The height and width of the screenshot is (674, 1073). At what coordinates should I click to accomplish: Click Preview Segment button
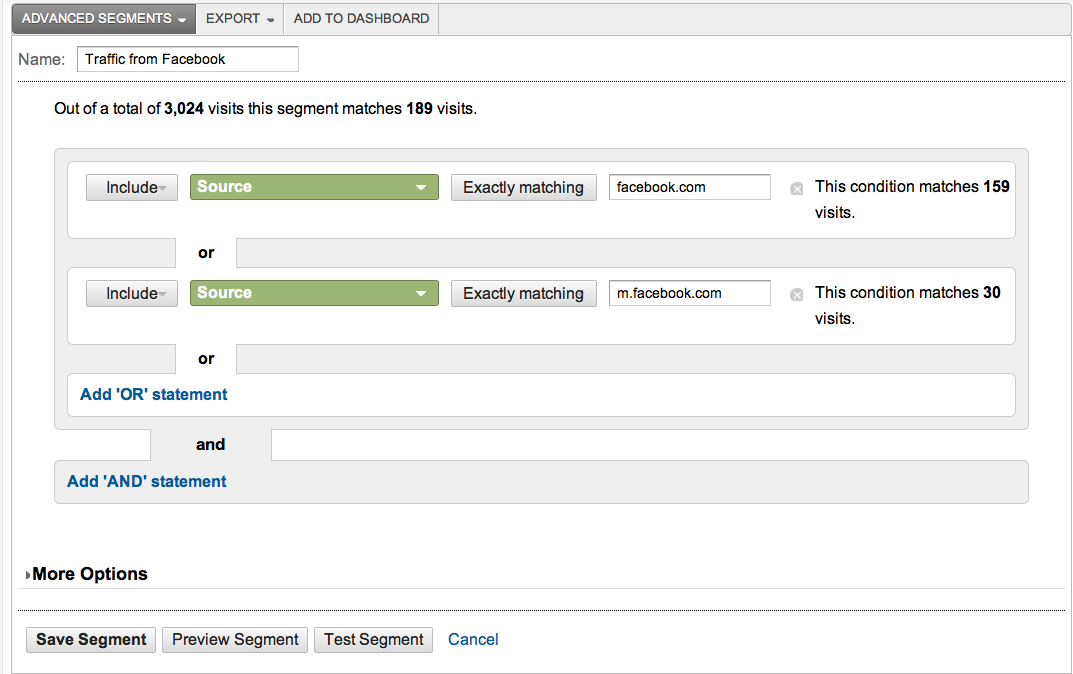pyautogui.click(x=235, y=640)
